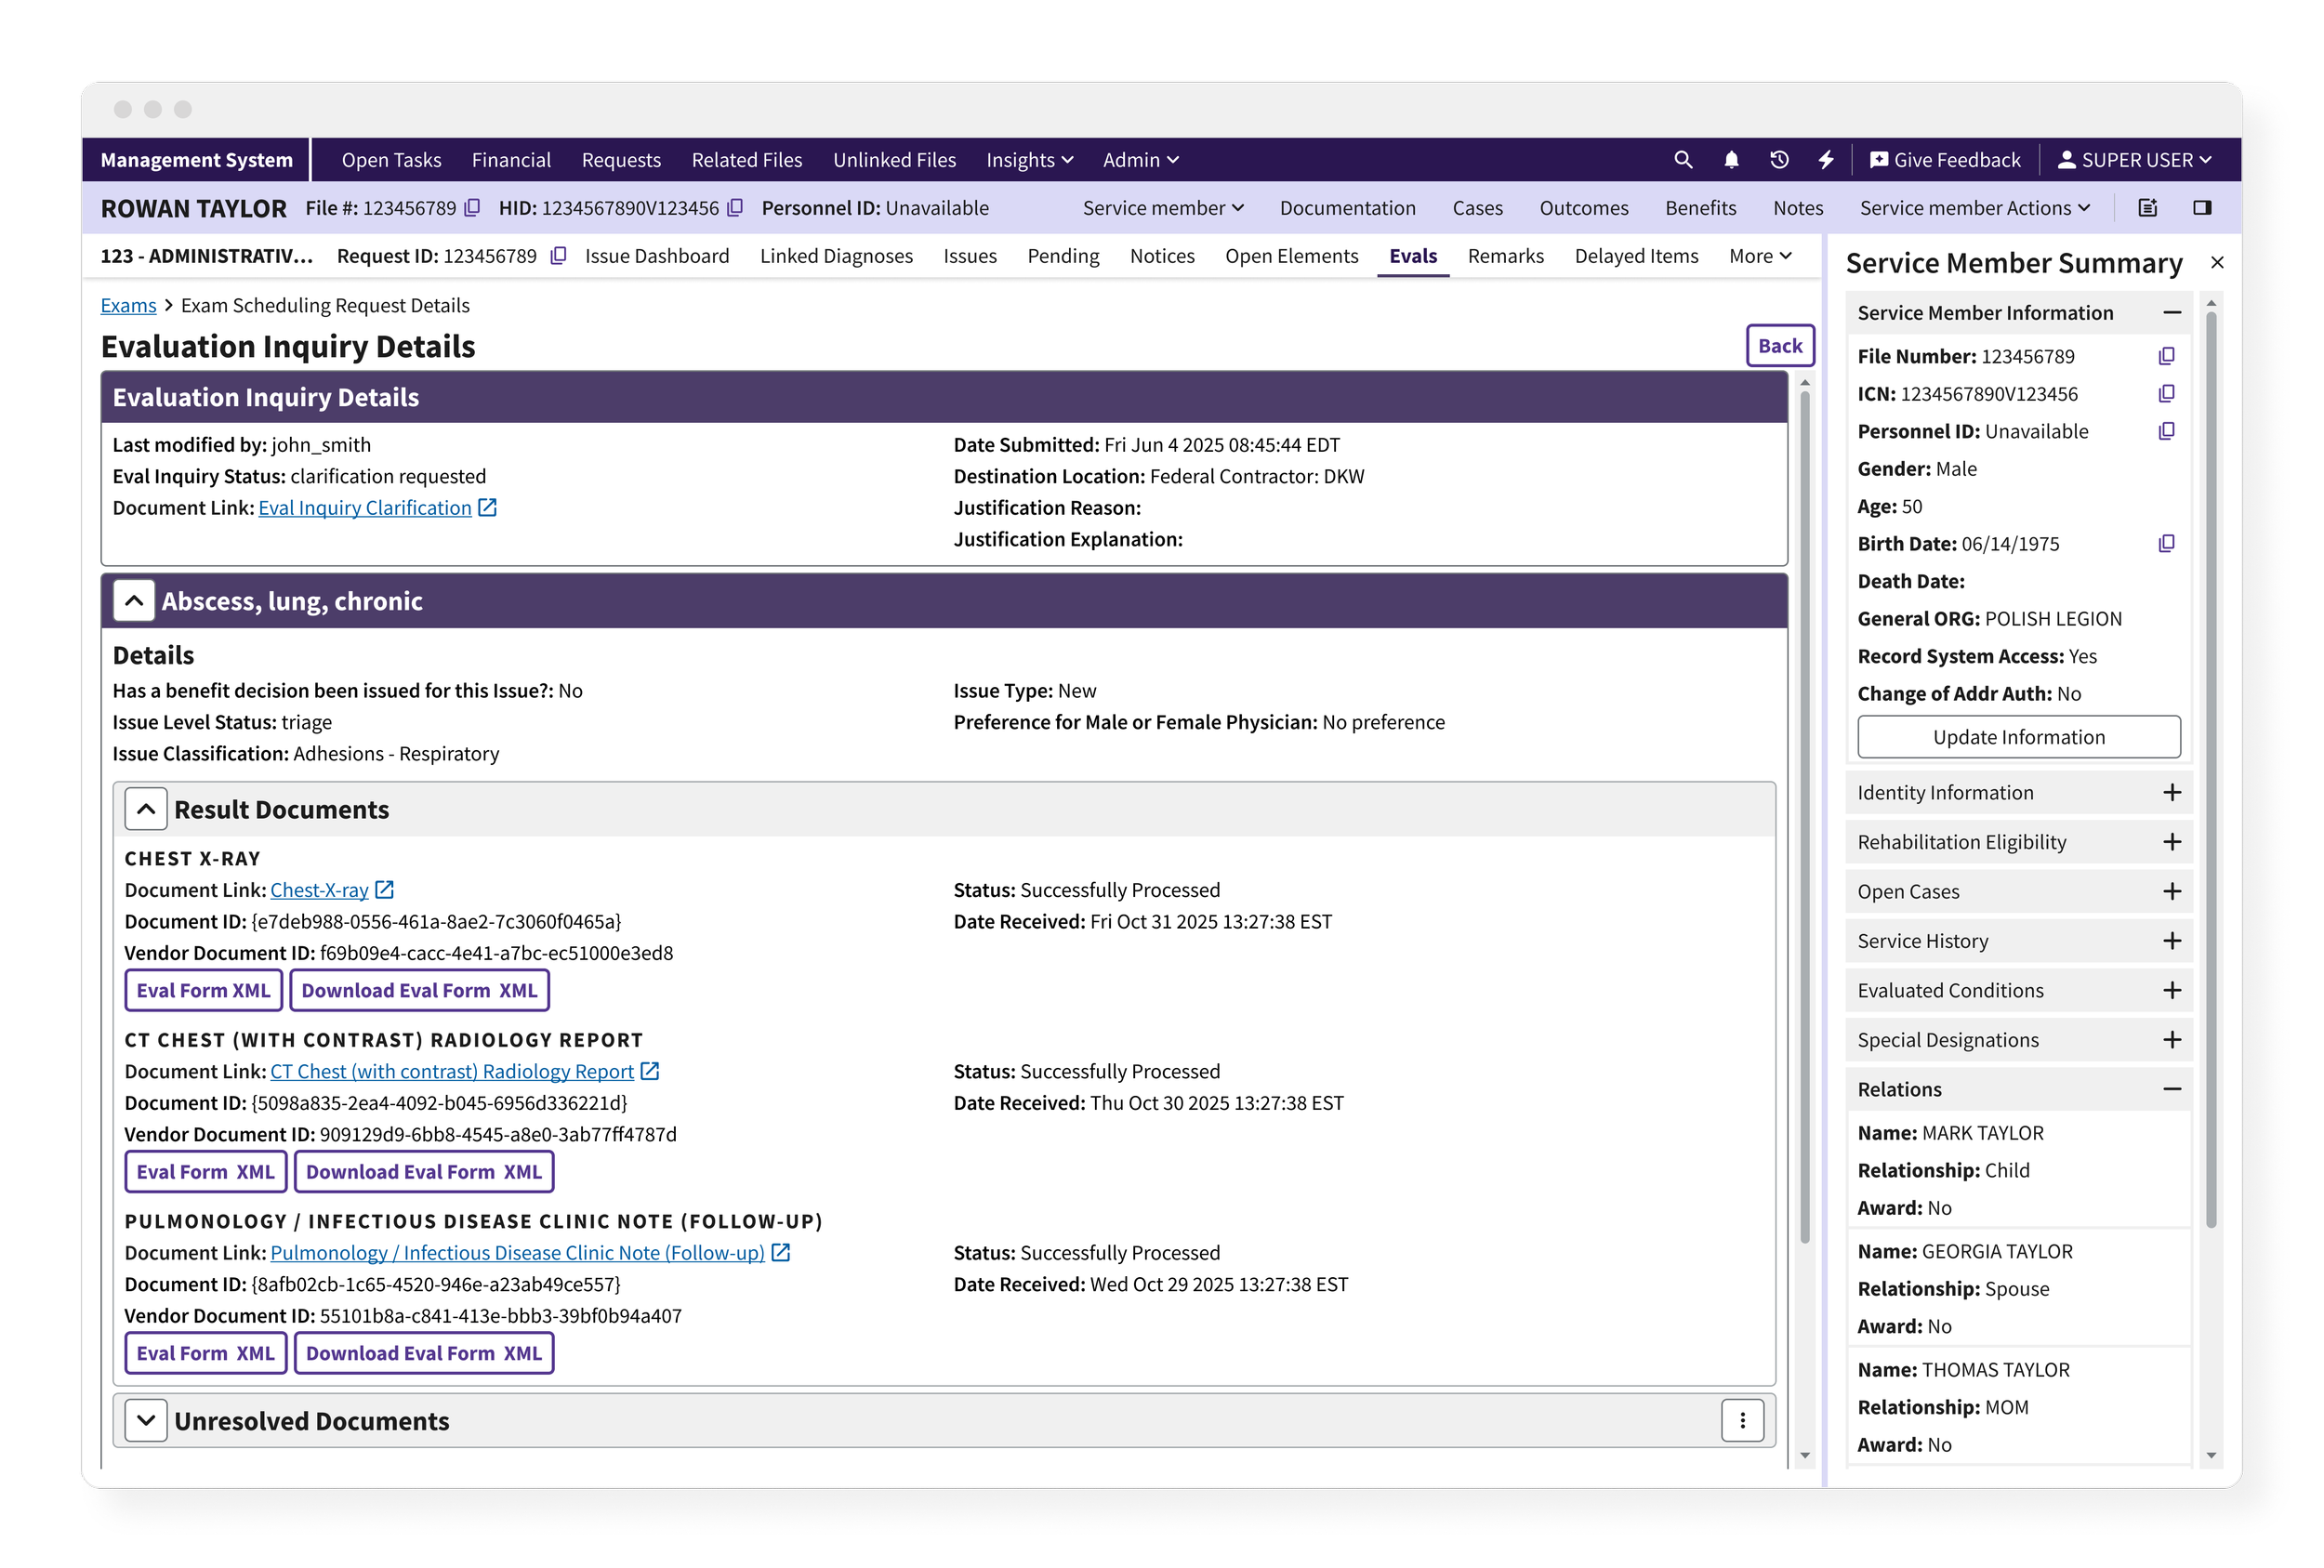
Task: Open Eval Inquiry Clarification link
Action: click(x=365, y=508)
